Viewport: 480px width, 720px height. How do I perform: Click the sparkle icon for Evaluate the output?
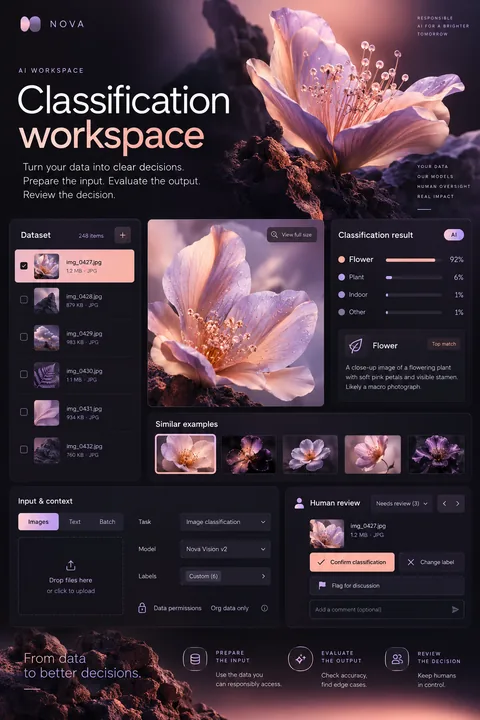pyautogui.click(x=300, y=659)
